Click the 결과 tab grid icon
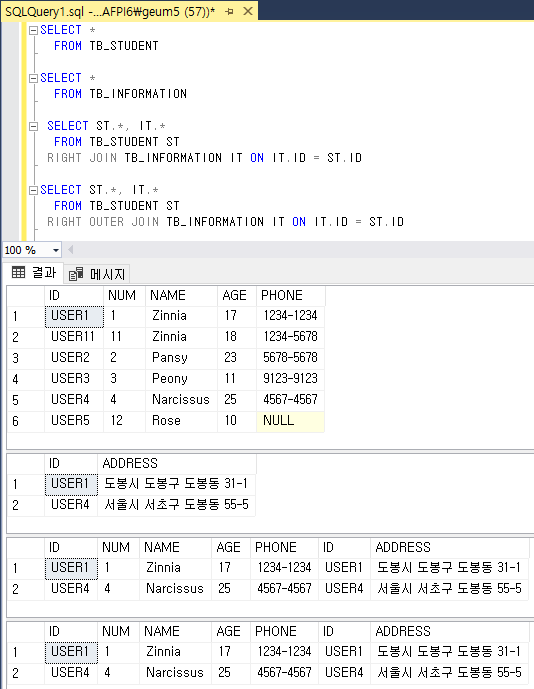The height and width of the screenshot is (689, 534). (x=18, y=273)
